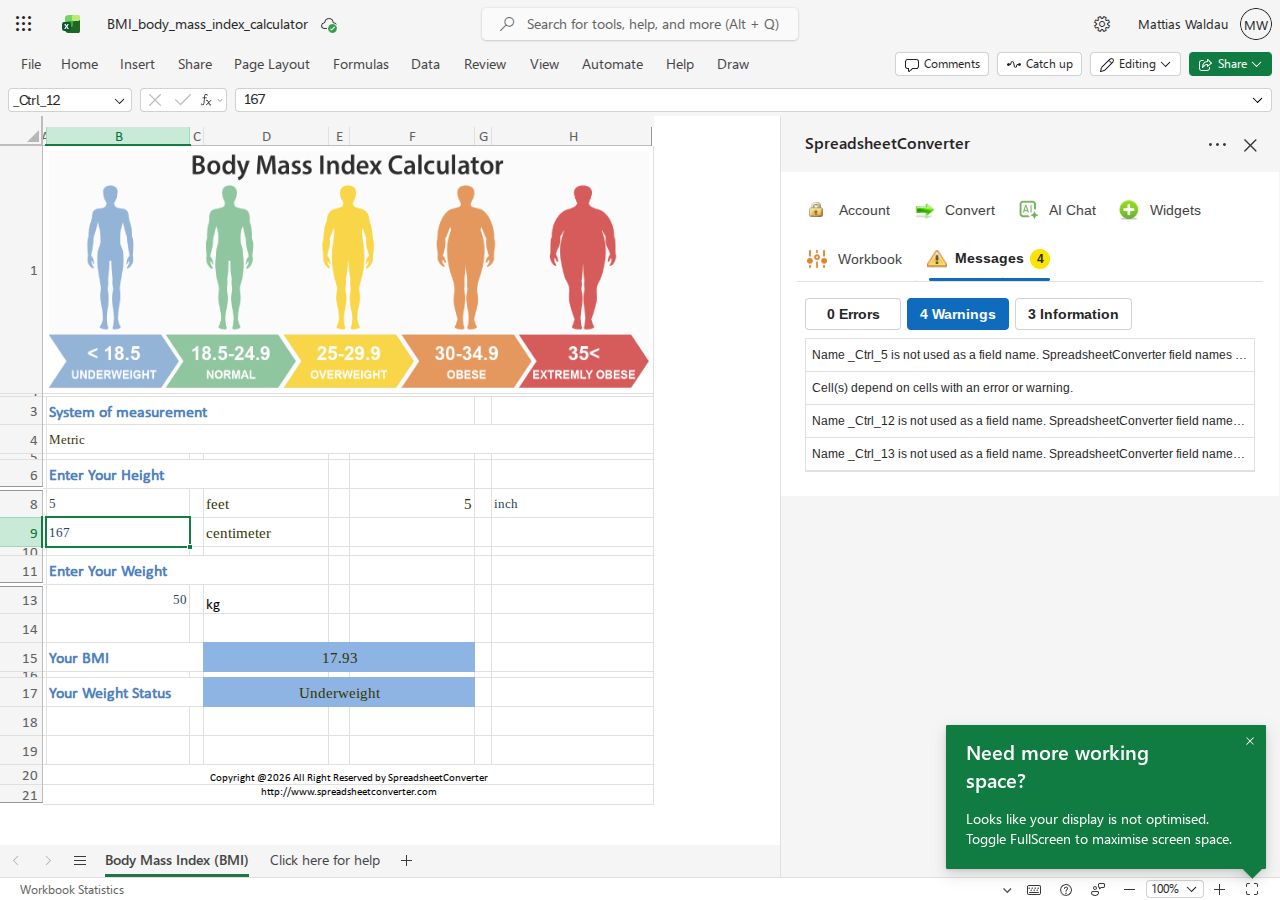Image resolution: width=1280 pixels, height=900 pixels.
Task: Open the Name Box dropdown
Action: point(120,100)
